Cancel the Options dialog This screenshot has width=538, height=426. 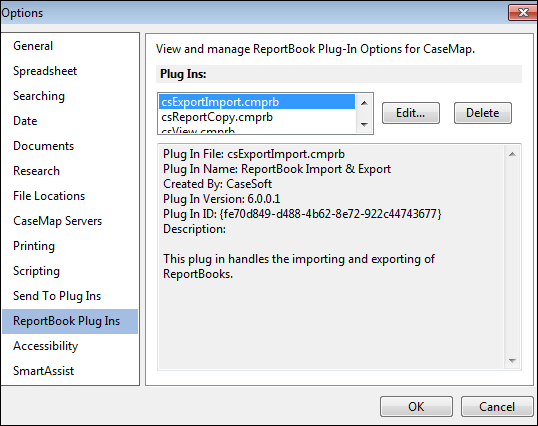pos(497,407)
